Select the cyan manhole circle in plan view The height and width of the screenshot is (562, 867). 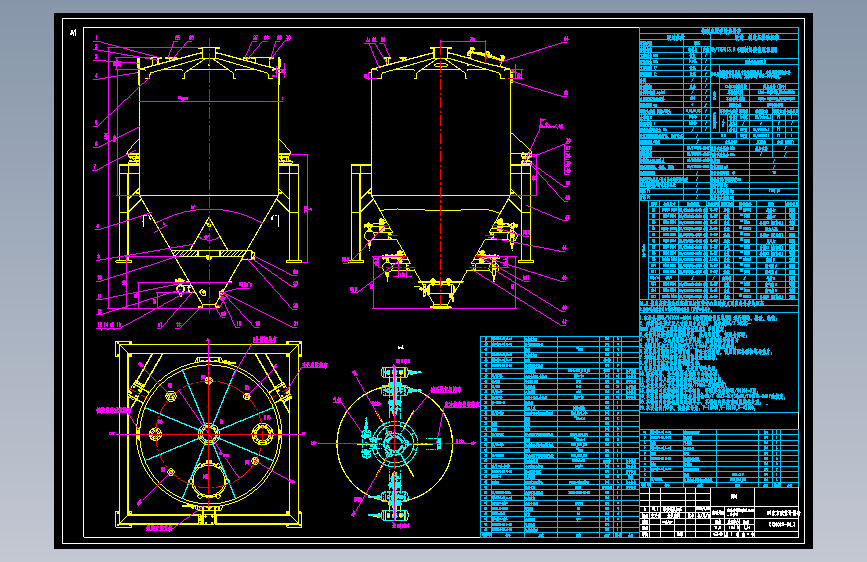coord(208,478)
